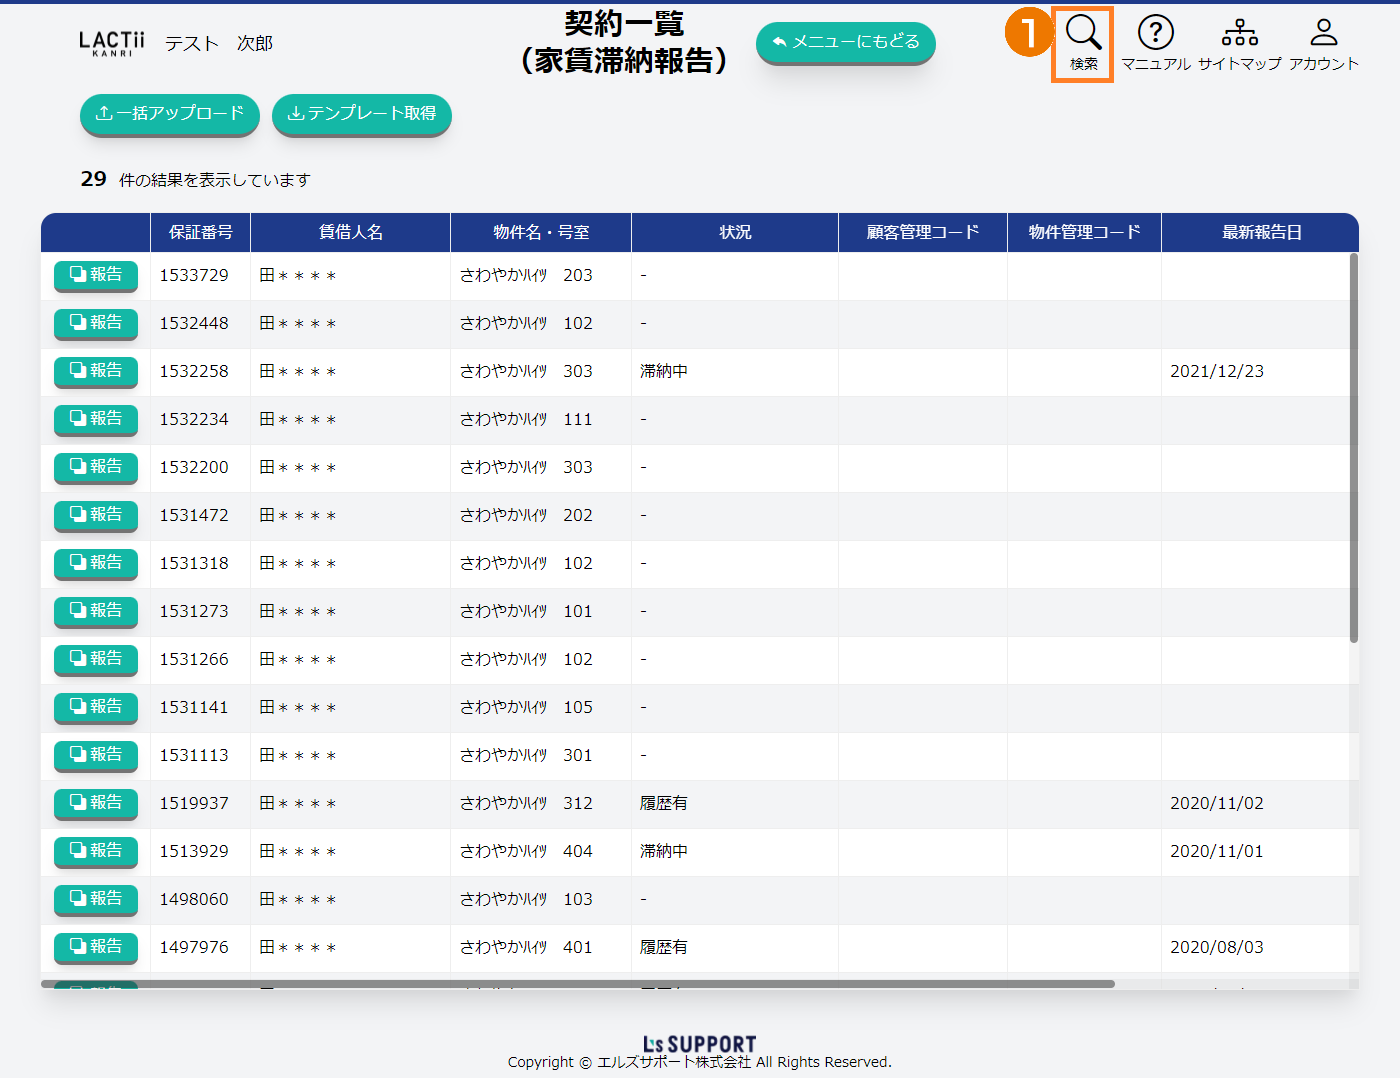Click 報告 for contract 1513929

[x=96, y=851]
